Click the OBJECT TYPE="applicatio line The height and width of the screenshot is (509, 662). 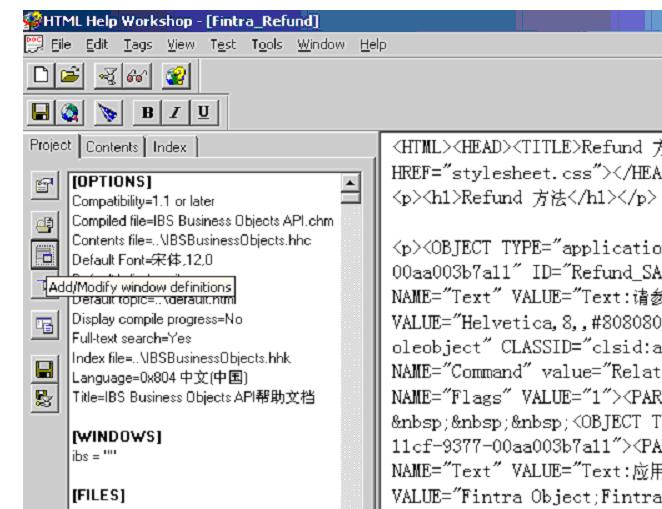pyautogui.click(x=526, y=247)
